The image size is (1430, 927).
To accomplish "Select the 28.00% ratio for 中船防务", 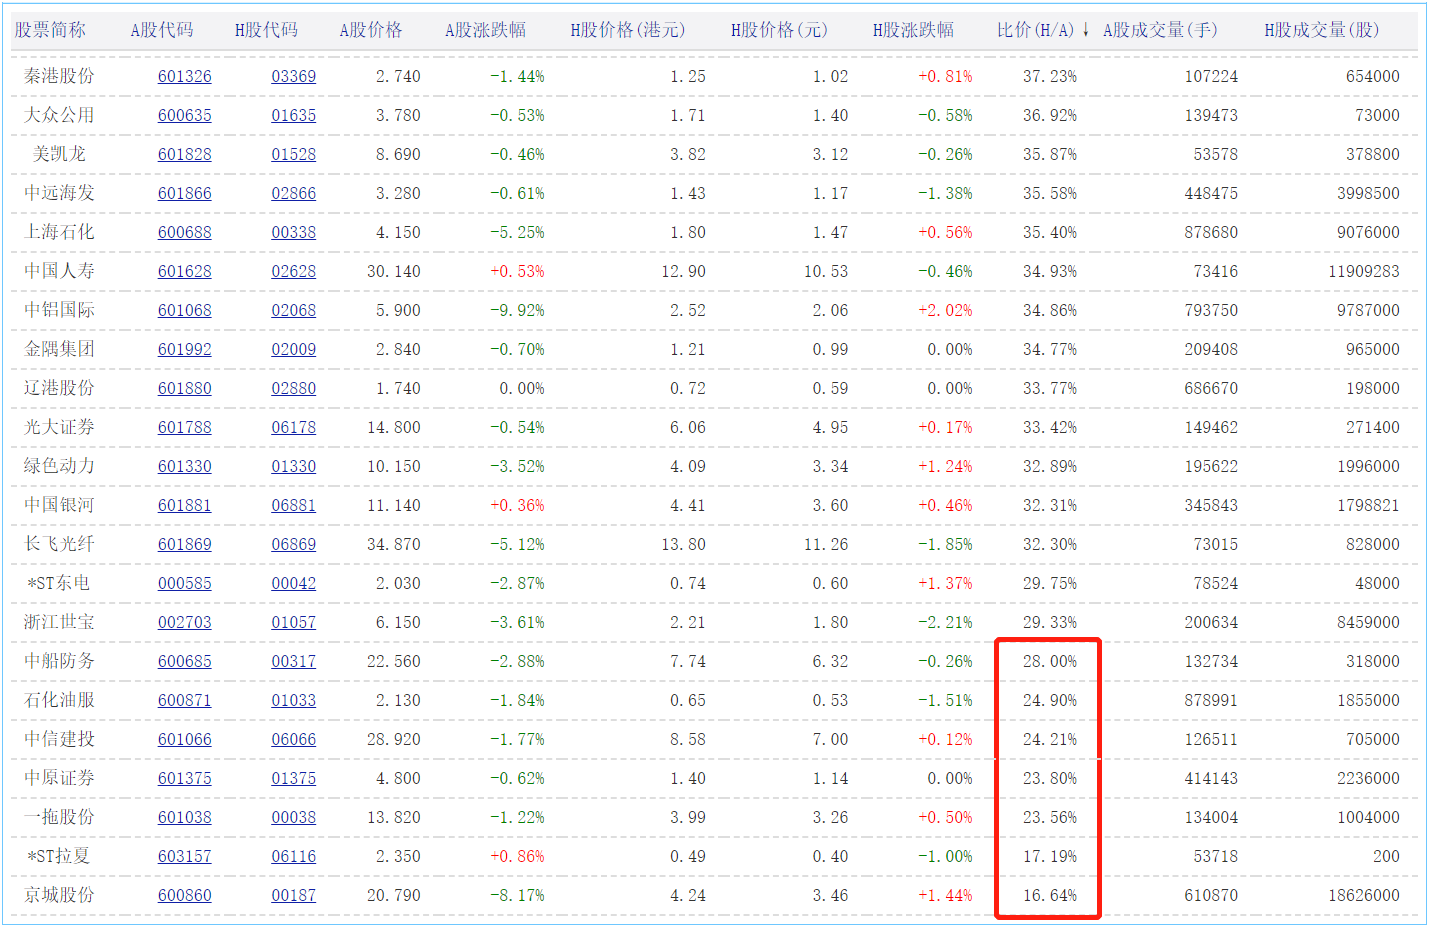I will click(1050, 661).
